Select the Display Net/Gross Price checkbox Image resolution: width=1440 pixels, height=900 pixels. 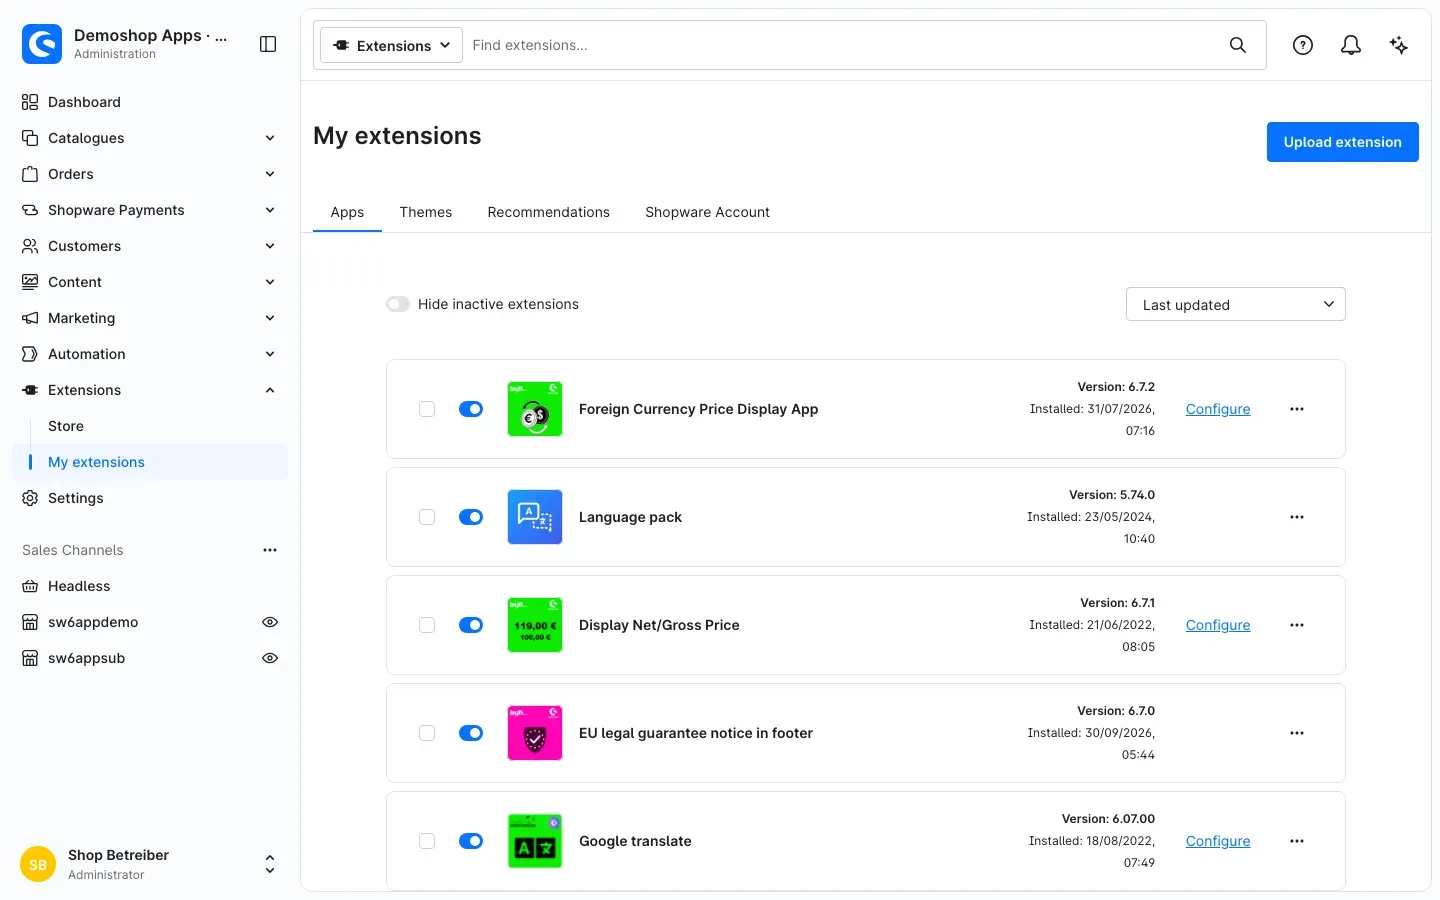[427, 625]
